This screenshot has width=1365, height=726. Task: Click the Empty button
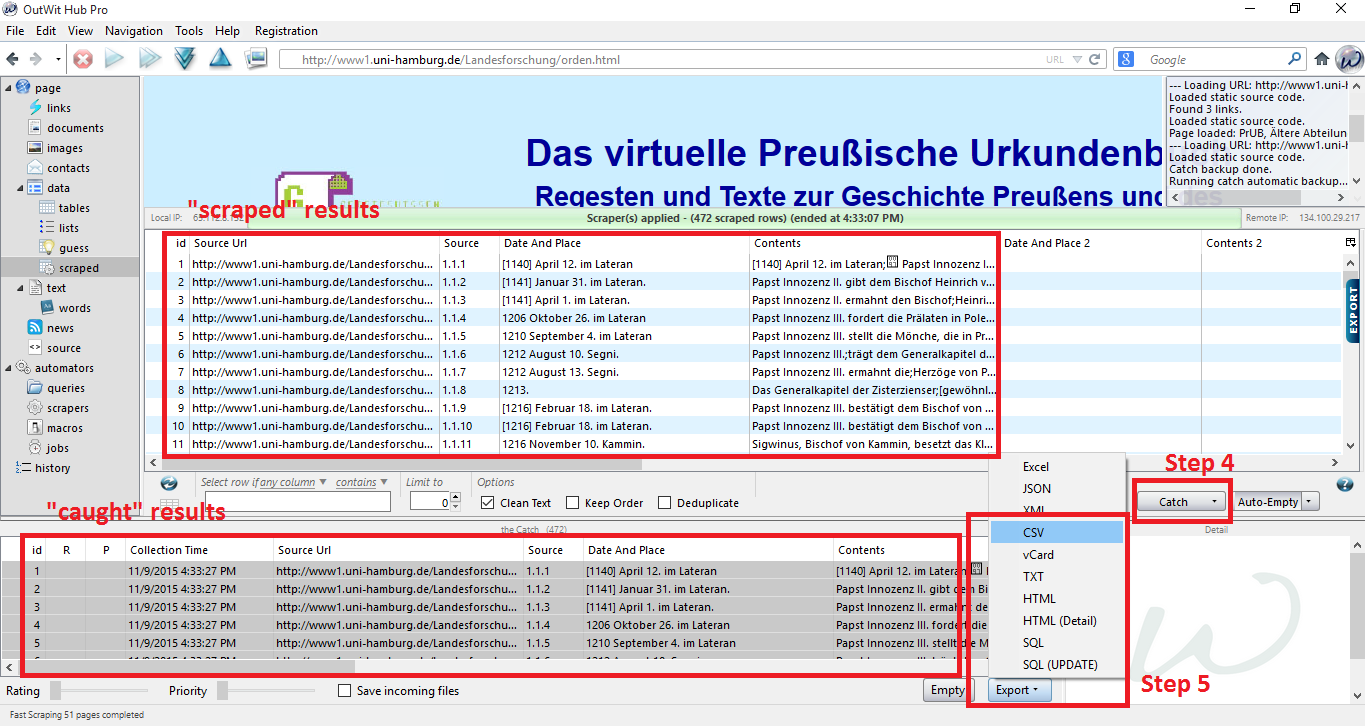point(947,690)
